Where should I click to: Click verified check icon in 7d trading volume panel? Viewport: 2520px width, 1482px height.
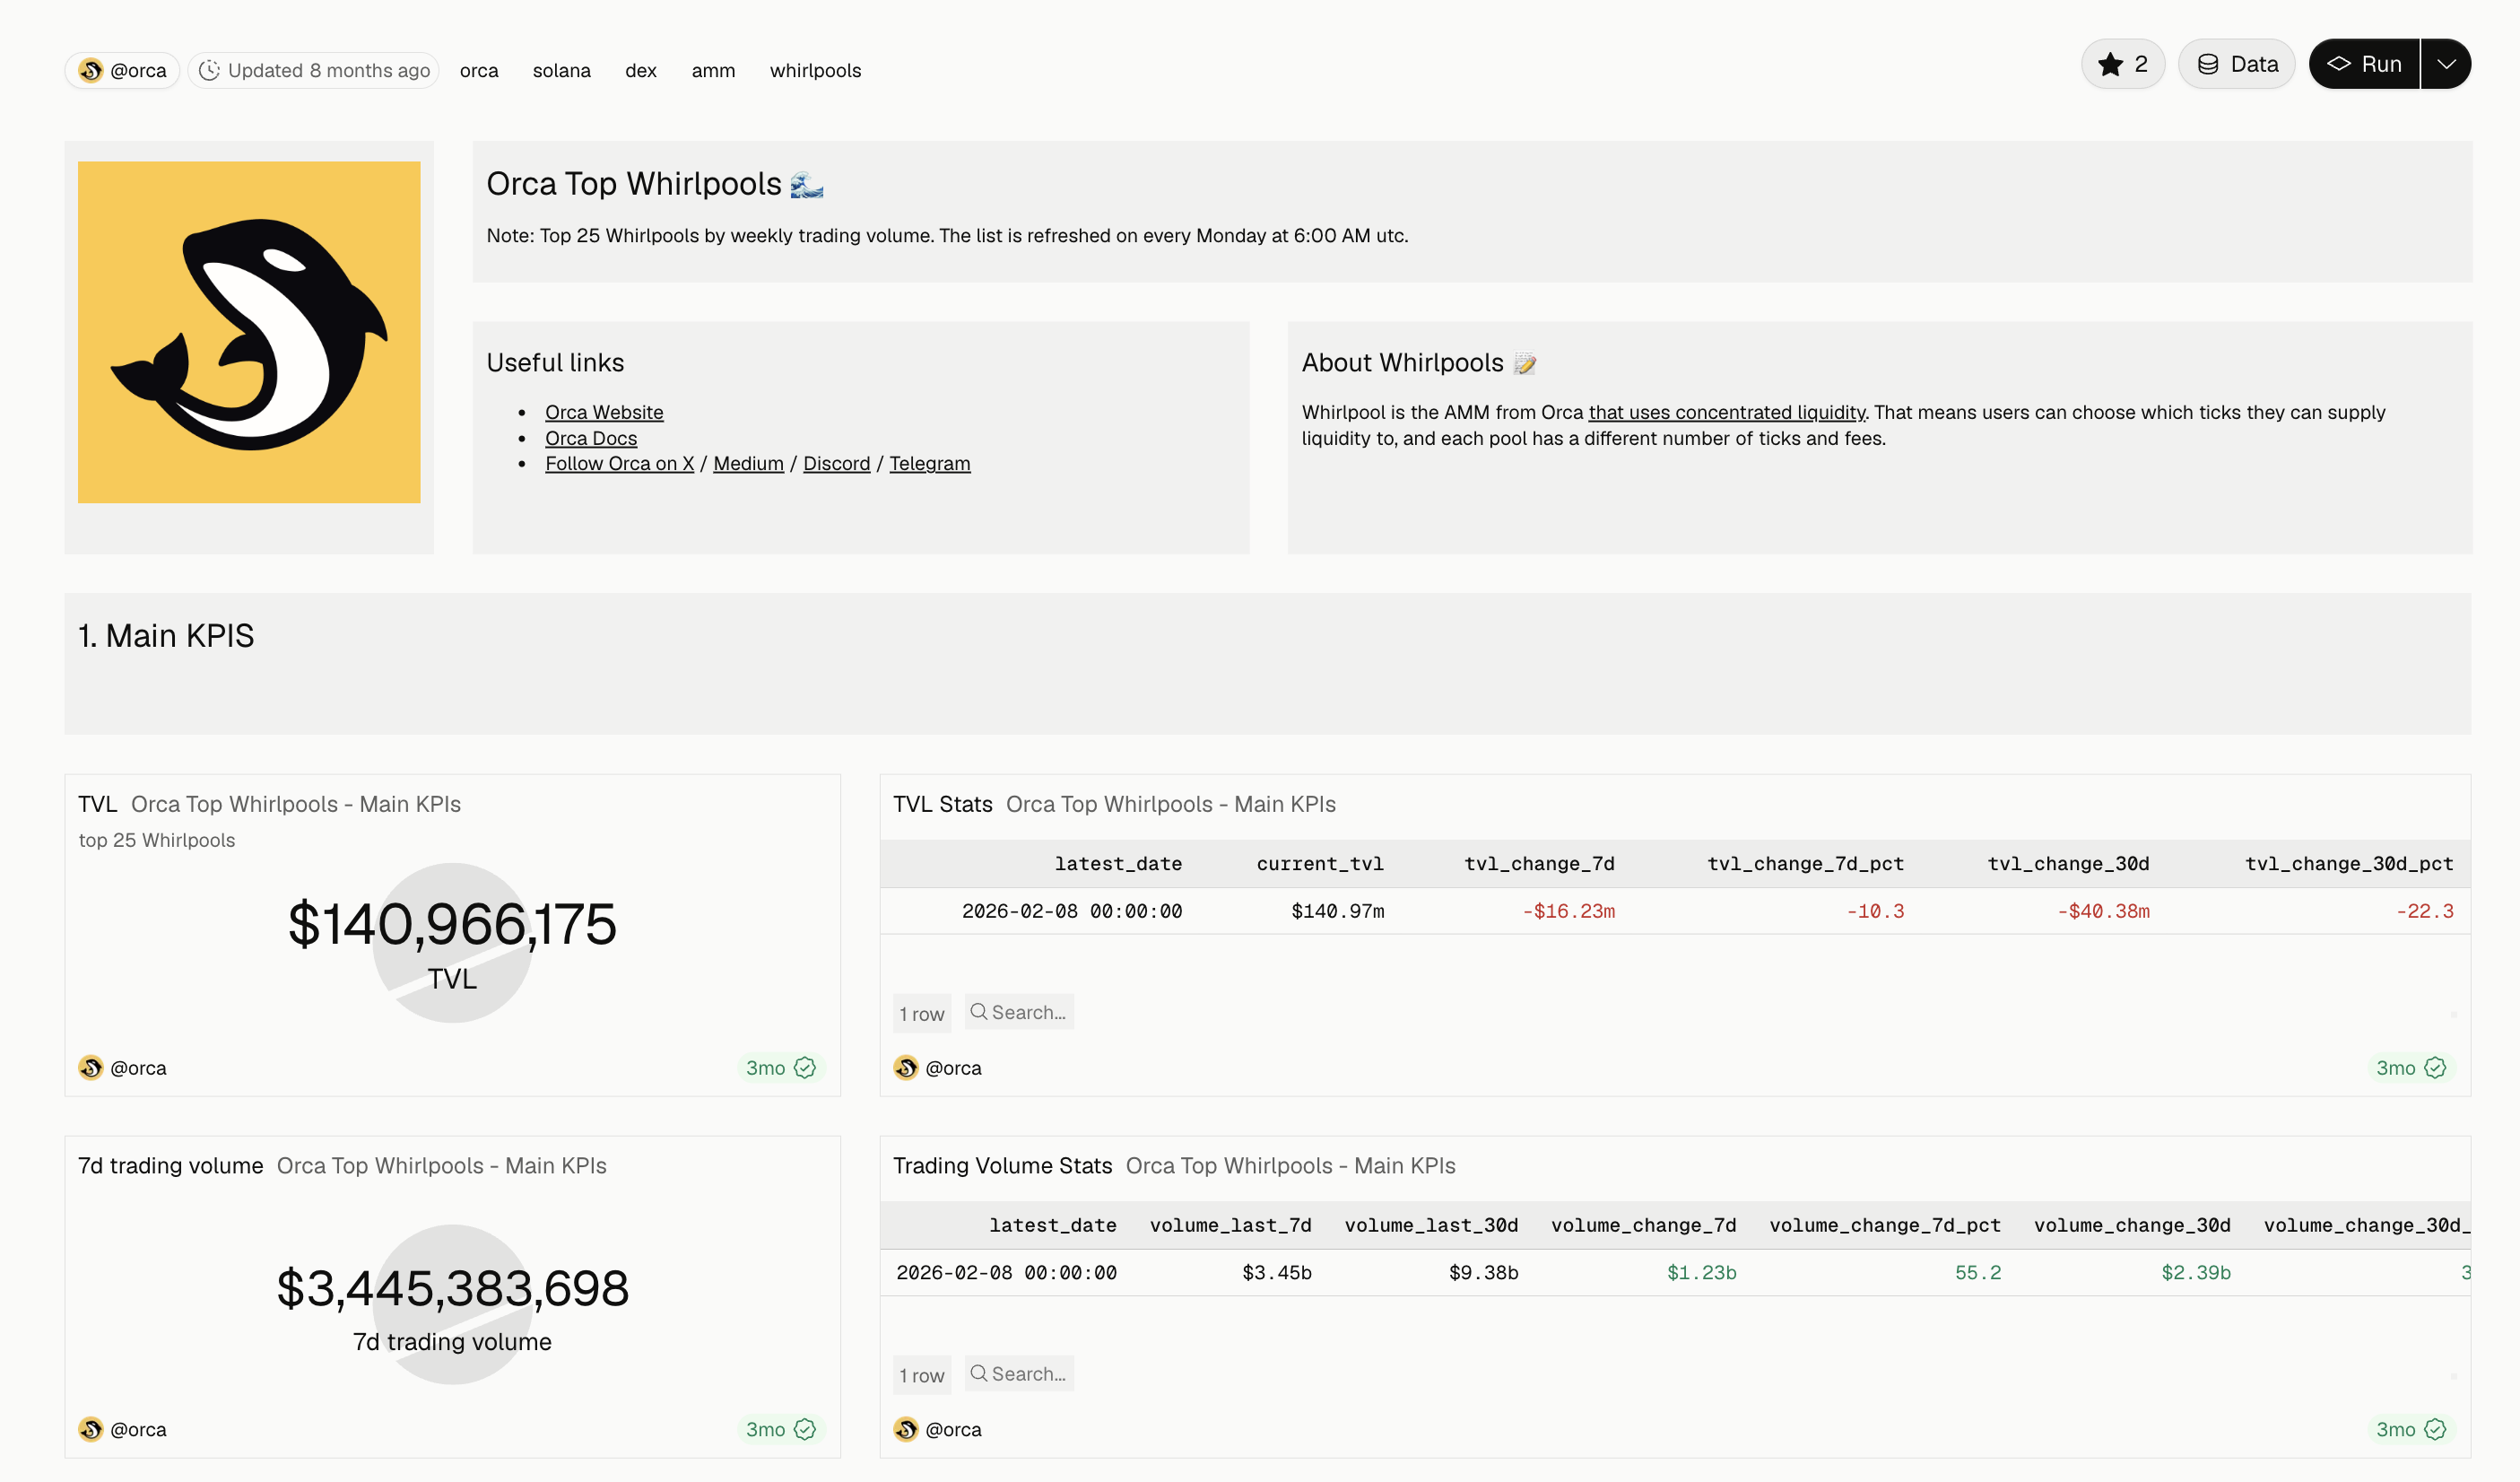pyautogui.click(x=805, y=1430)
